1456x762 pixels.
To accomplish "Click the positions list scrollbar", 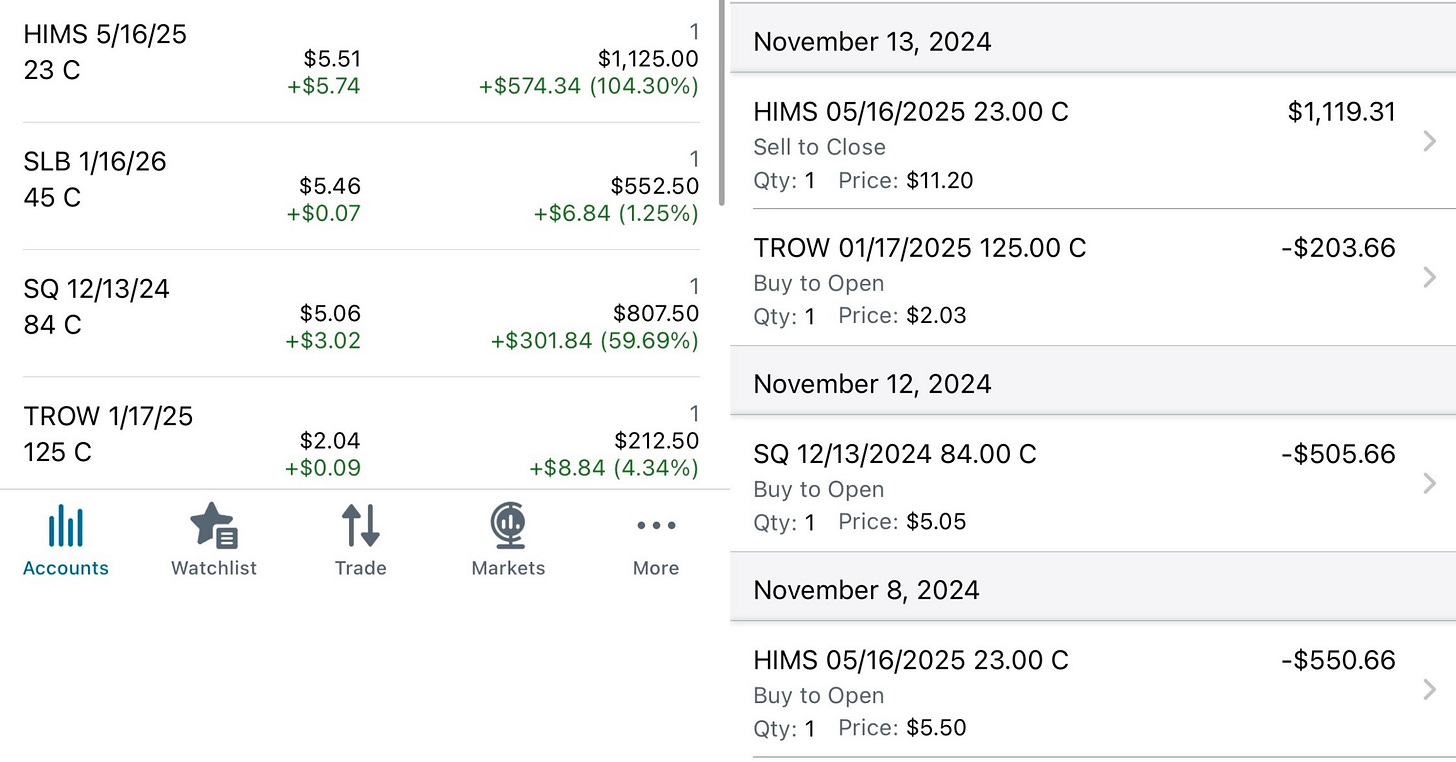I will (722, 100).
